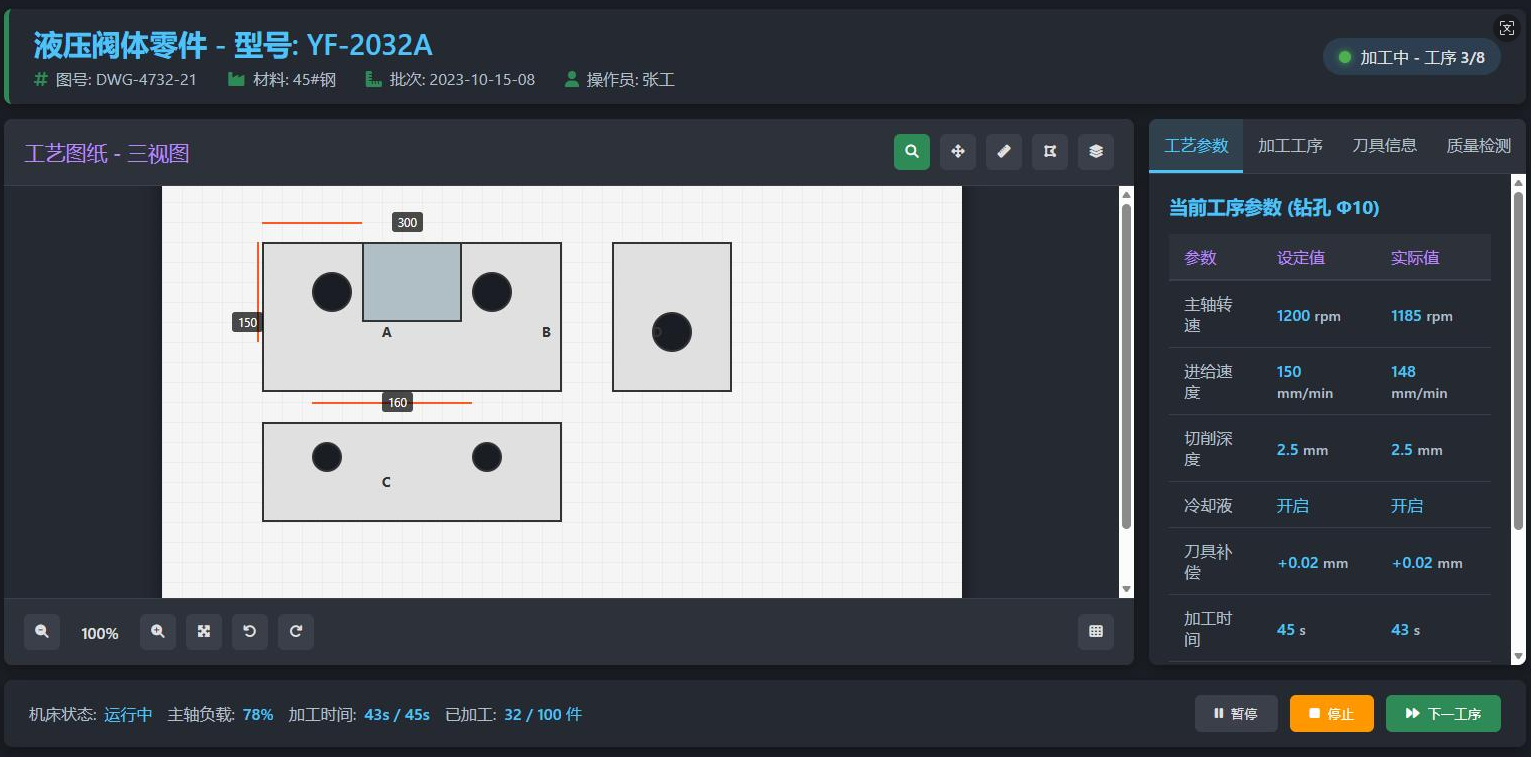Go to the 质量检测 tab

[x=1478, y=146]
